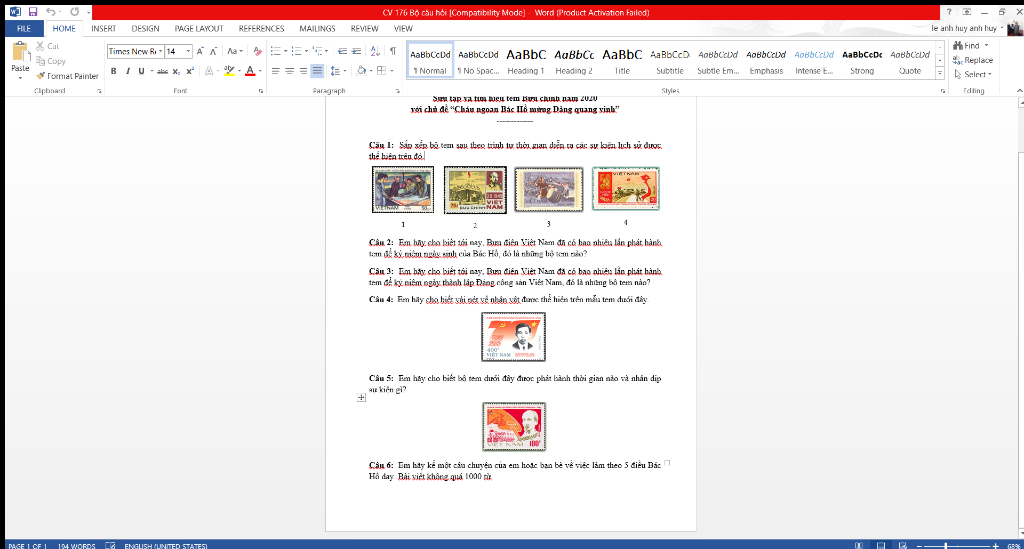Open the Paragraph dialog launcher
This screenshot has width=1024, height=549.
(x=398, y=91)
